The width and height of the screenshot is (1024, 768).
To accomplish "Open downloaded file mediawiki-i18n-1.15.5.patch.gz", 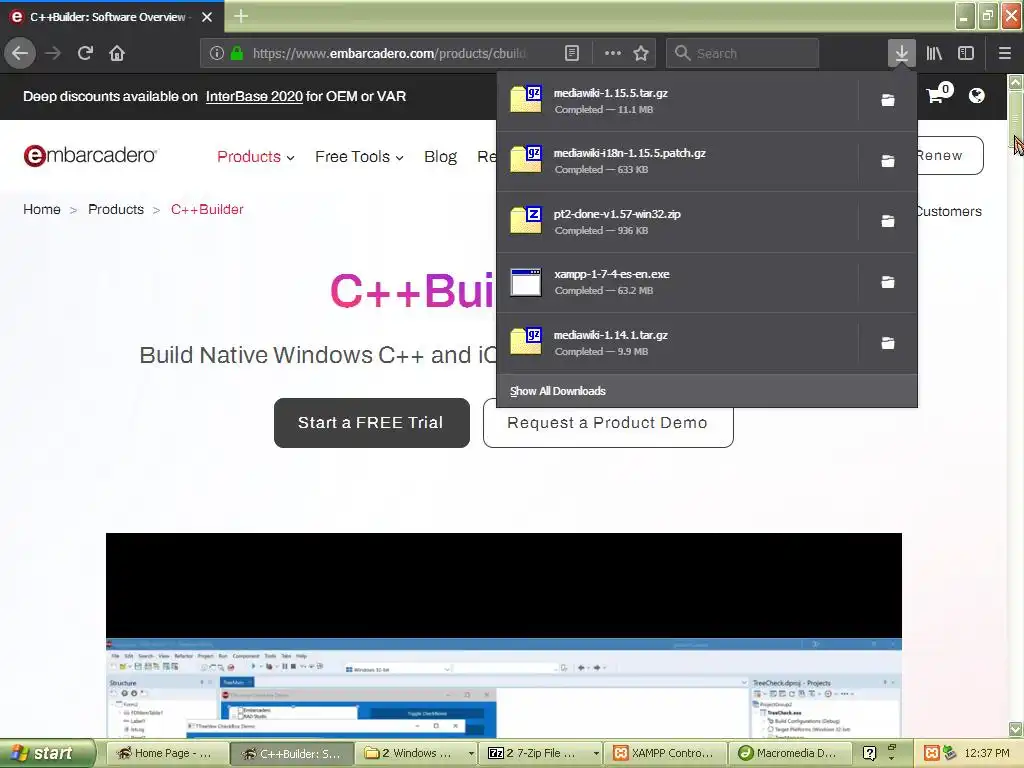I will point(678,161).
